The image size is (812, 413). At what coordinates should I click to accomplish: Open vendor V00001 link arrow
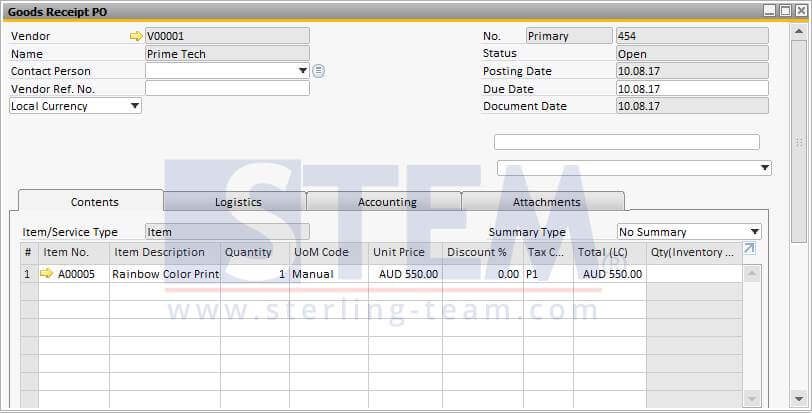[136, 36]
